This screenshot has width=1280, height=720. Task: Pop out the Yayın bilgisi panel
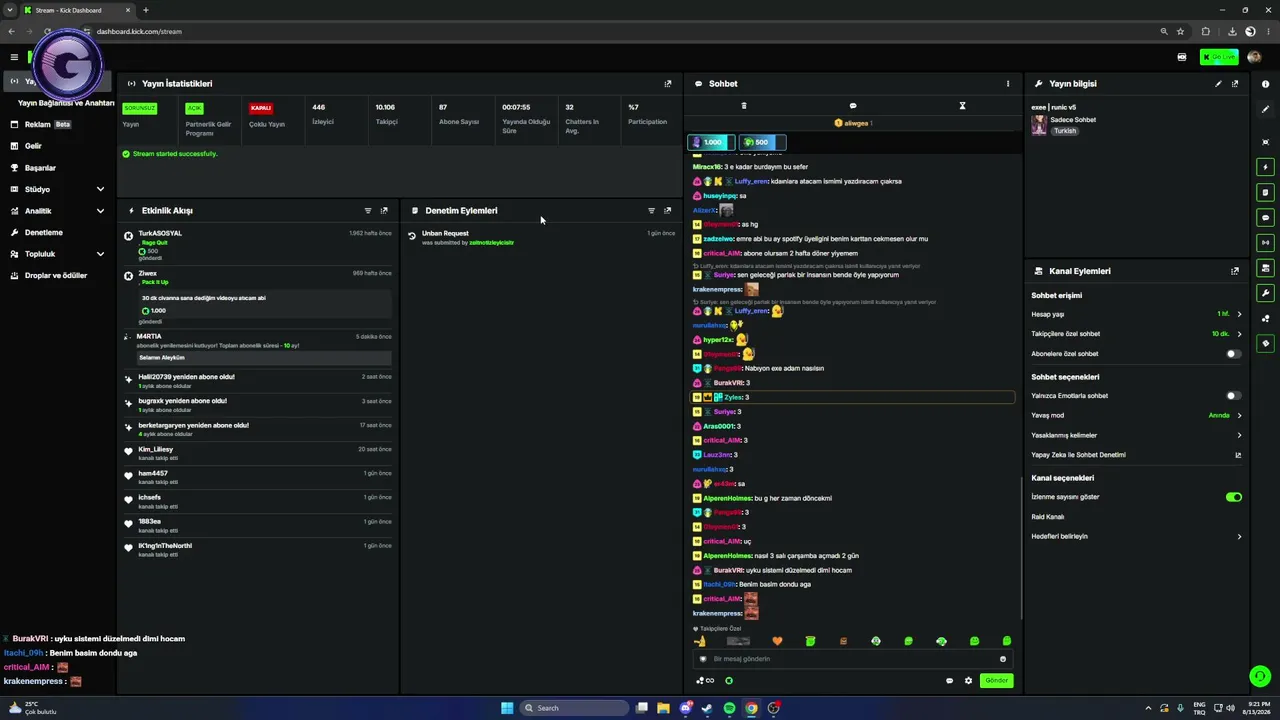click(x=1235, y=84)
